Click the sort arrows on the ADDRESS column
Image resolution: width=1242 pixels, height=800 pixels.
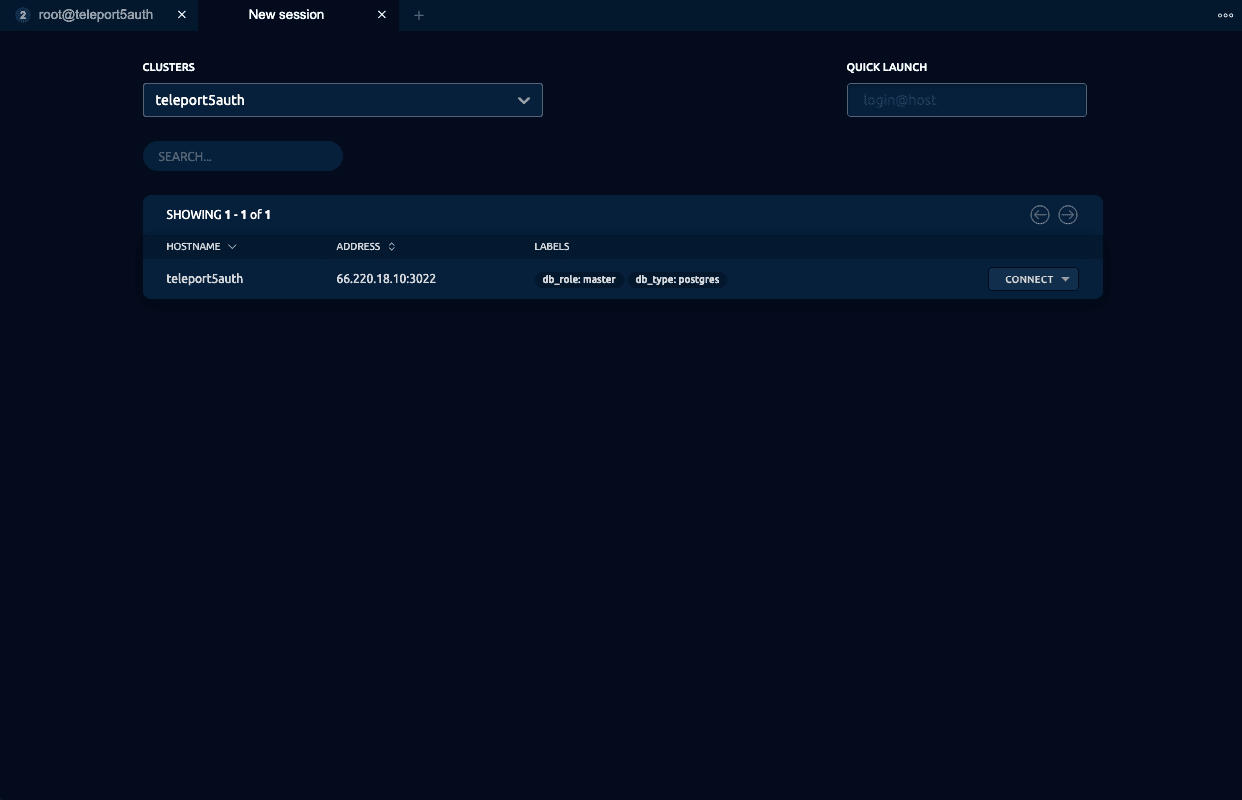pos(391,246)
